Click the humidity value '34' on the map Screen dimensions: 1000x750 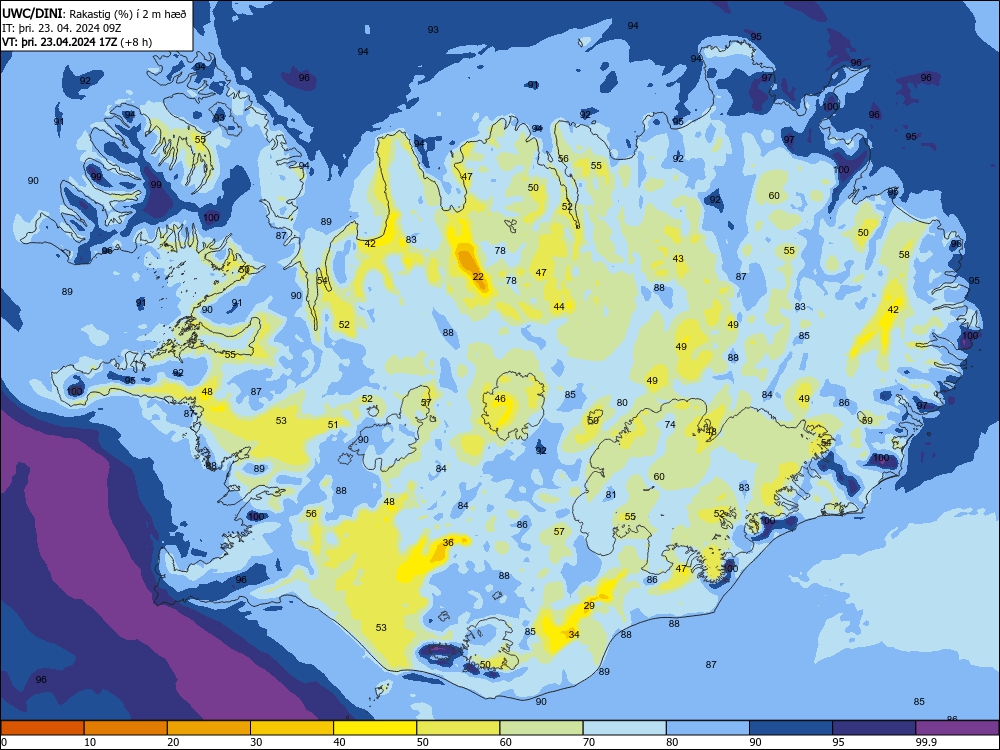(574, 635)
